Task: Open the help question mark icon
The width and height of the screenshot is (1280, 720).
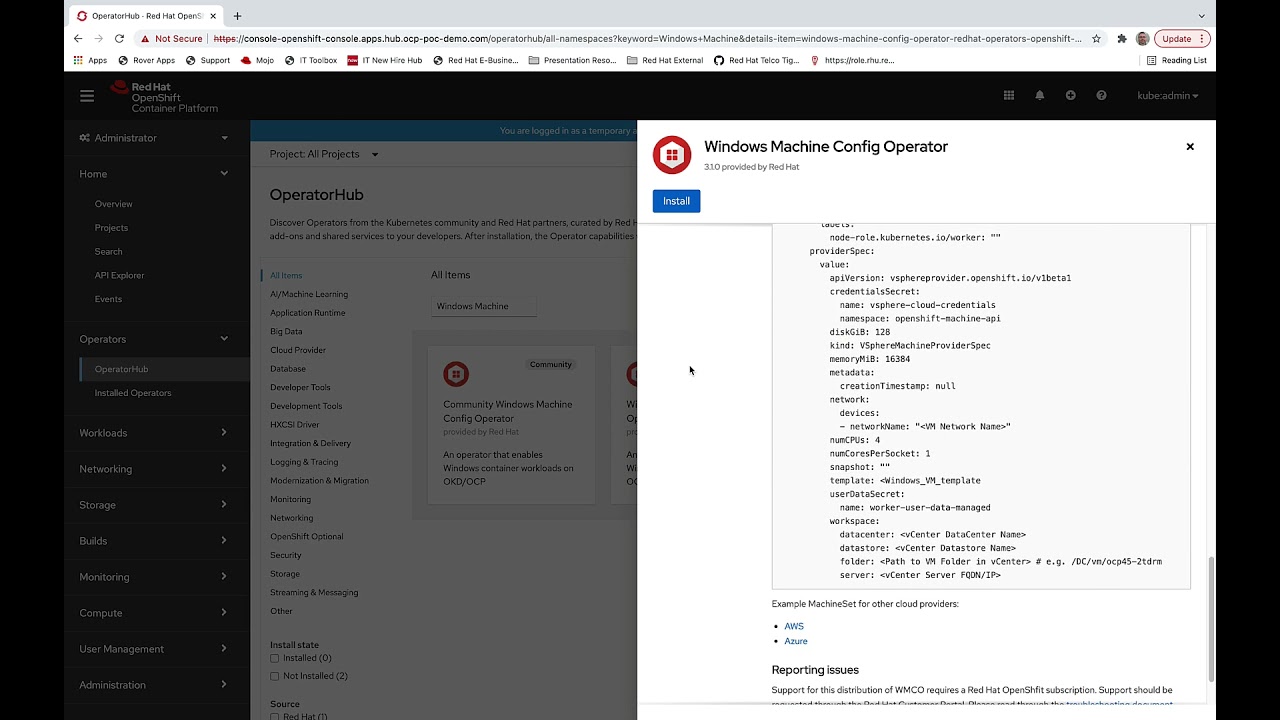Action: point(1101,95)
